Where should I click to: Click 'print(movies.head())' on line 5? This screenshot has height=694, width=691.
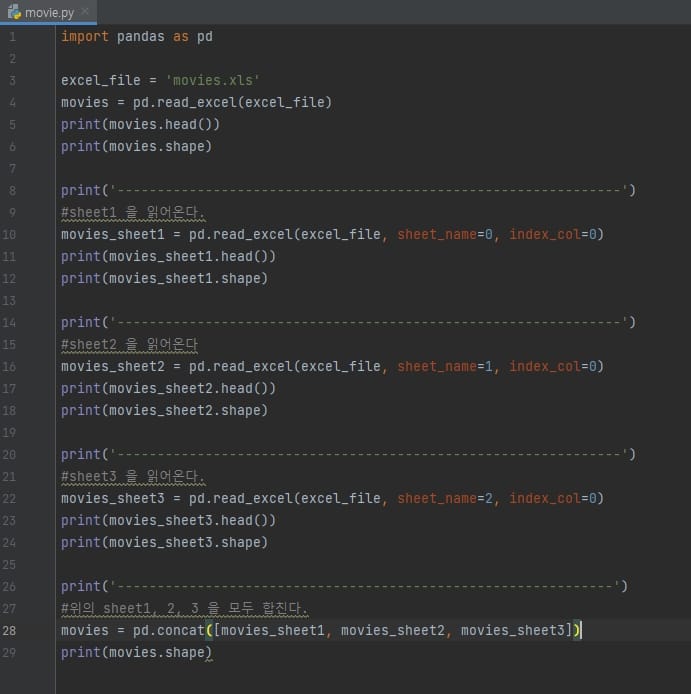tap(140, 124)
